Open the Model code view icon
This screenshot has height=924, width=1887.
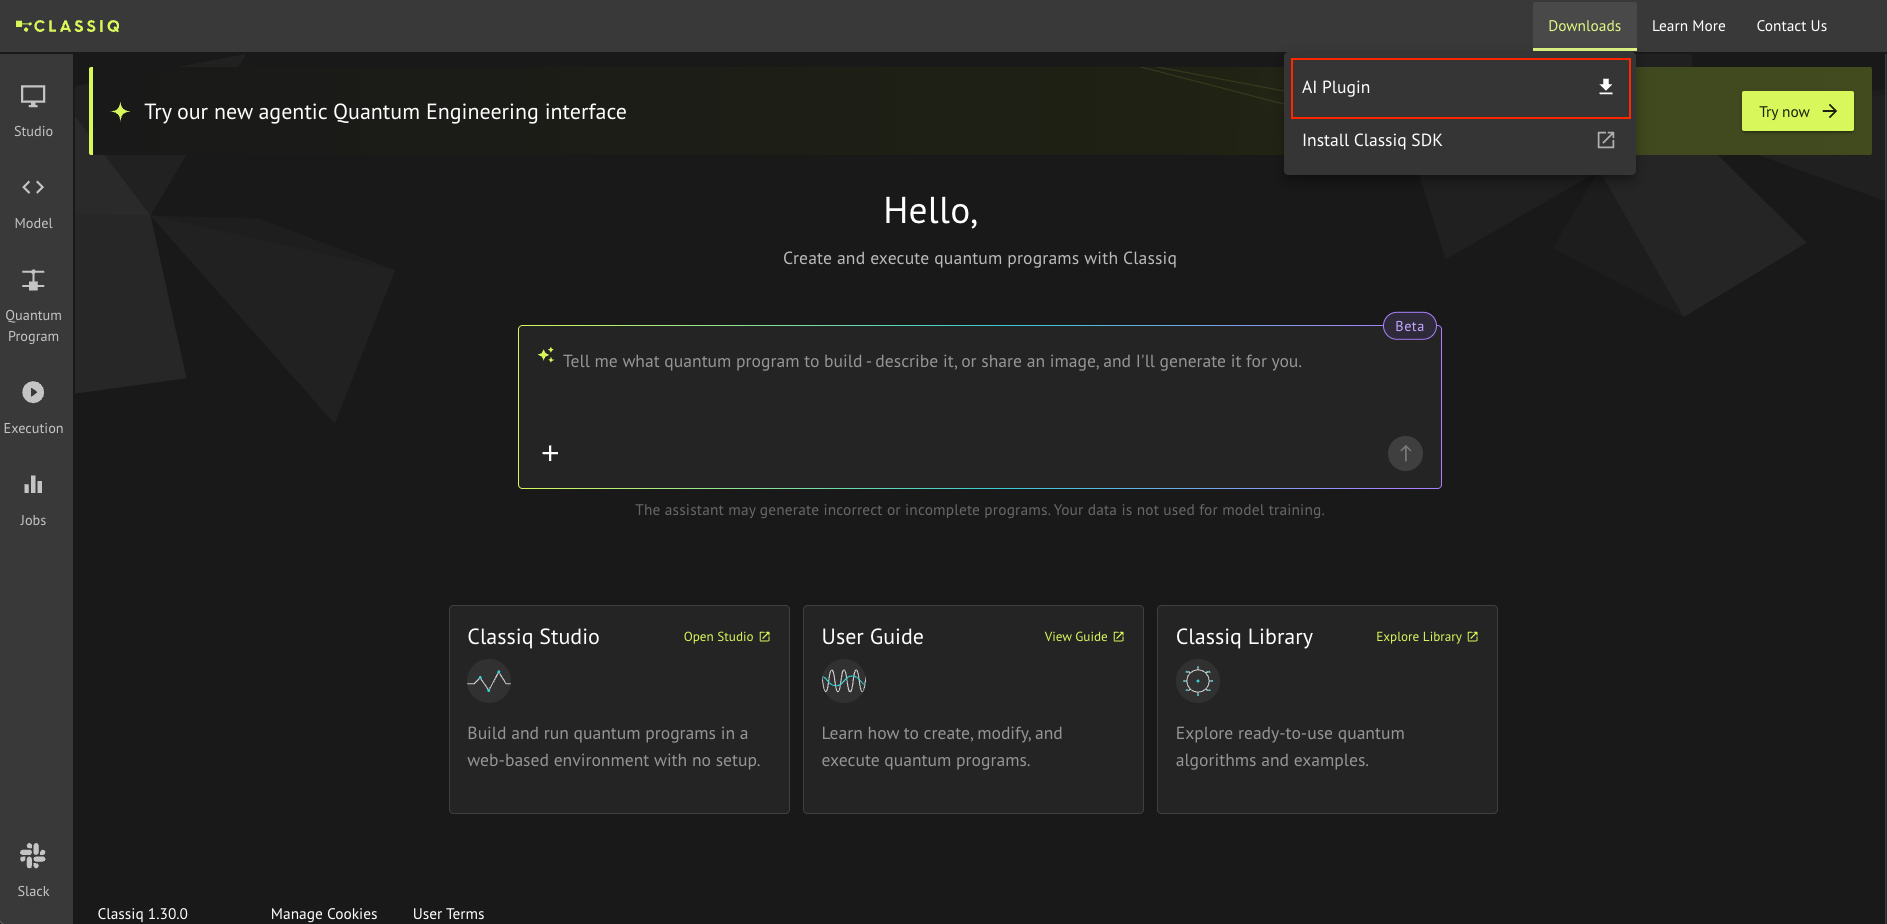[x=33, y=187]
